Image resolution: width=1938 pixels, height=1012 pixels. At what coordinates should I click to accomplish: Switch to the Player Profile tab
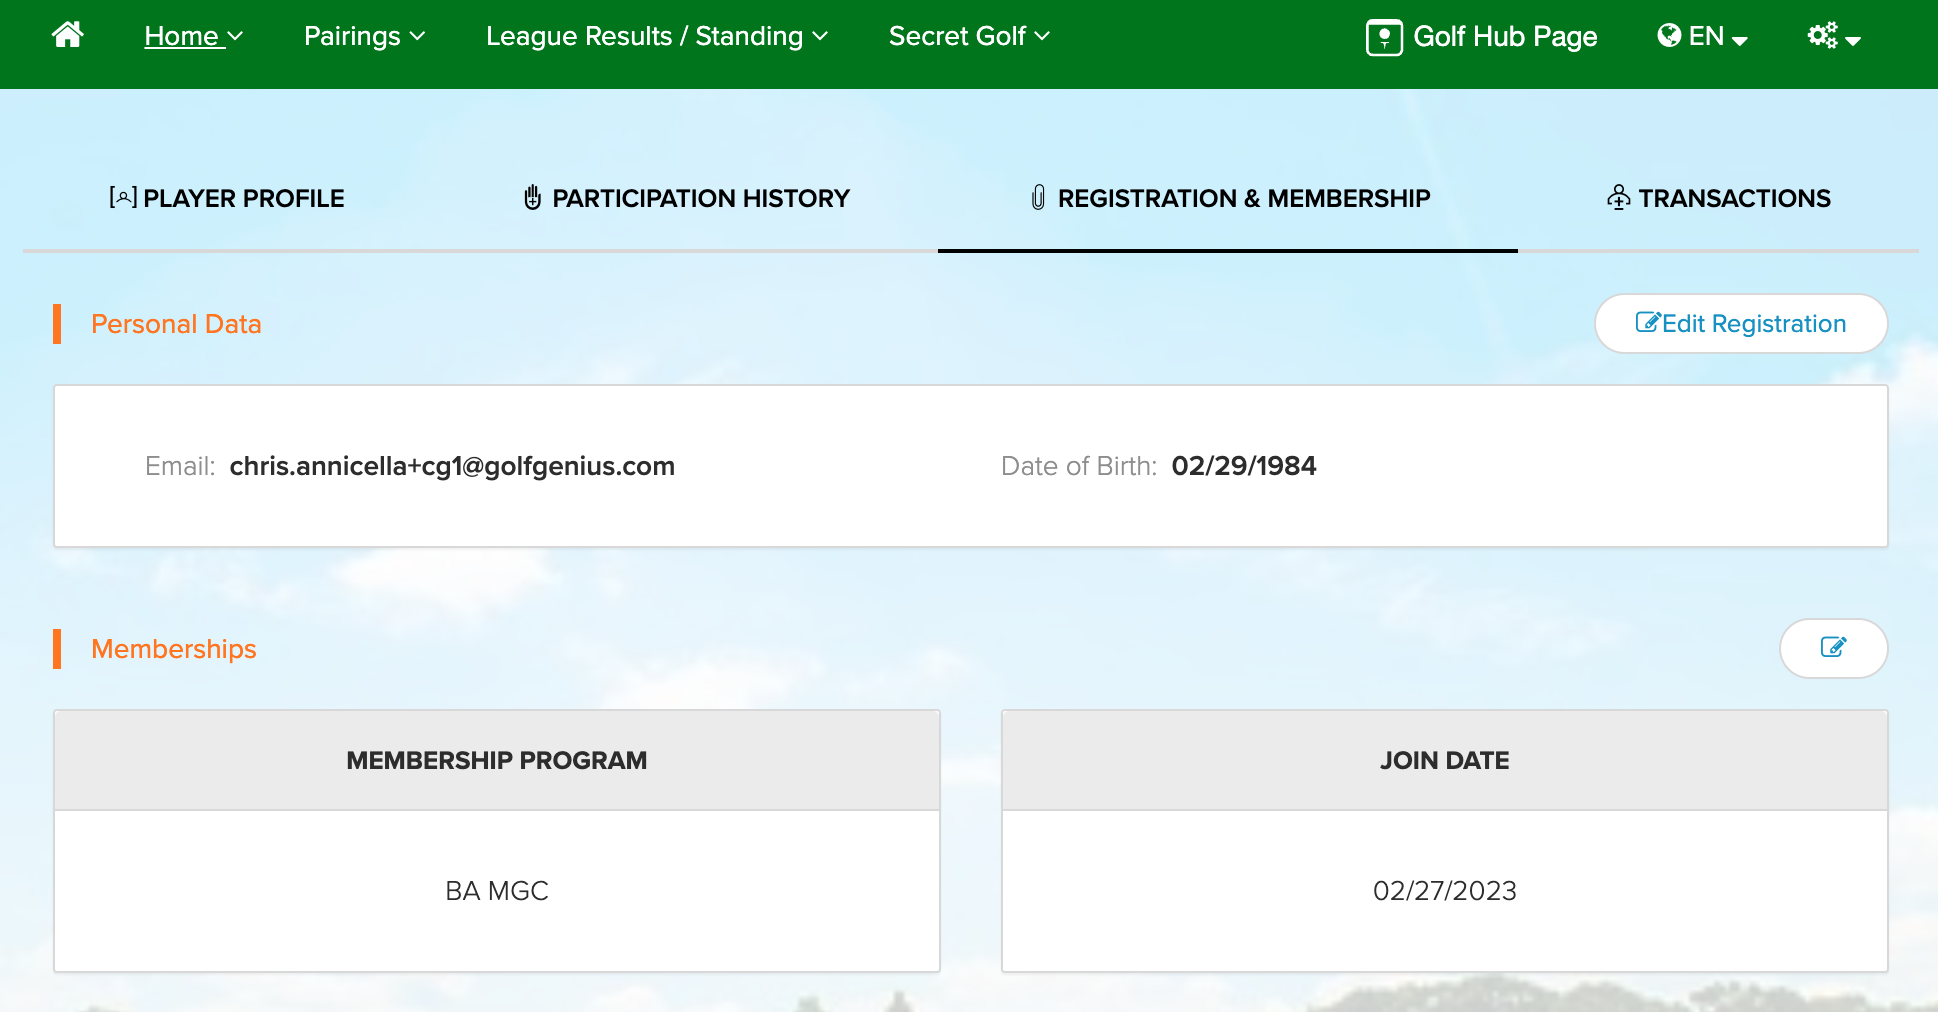coord(227,198)
